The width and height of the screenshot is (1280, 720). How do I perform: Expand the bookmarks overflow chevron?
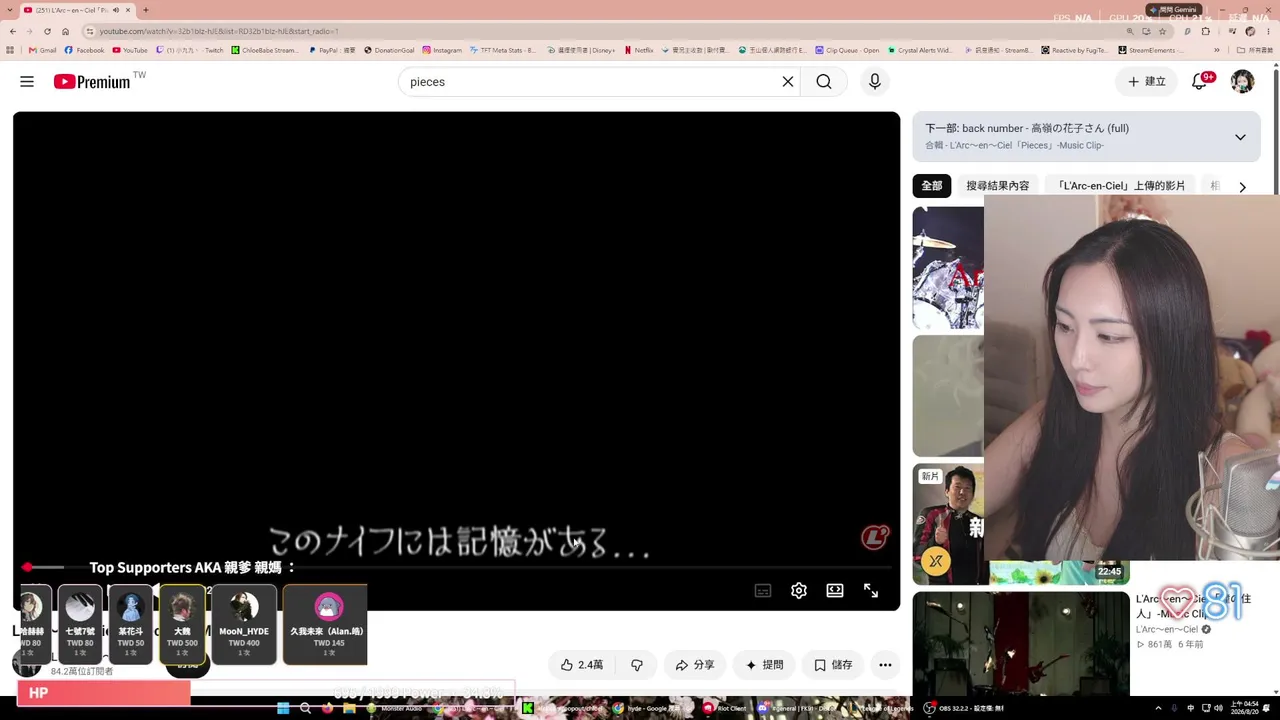tap(1217, 50)
